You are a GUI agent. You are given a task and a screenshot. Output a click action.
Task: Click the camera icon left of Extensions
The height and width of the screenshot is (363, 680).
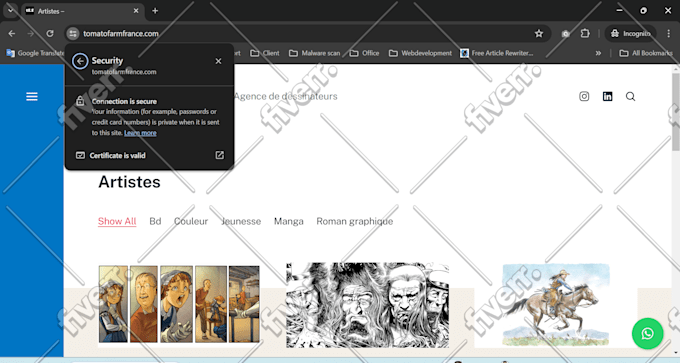pyautogui.click(x=566, y=33)
